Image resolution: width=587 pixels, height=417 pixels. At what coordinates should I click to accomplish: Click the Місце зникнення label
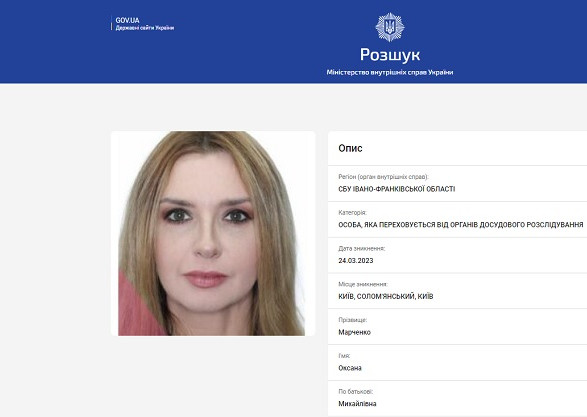pos(363,284)
